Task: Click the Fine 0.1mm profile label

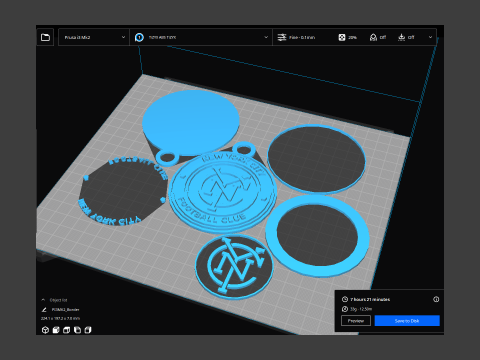Action: (x=302, y=38)
